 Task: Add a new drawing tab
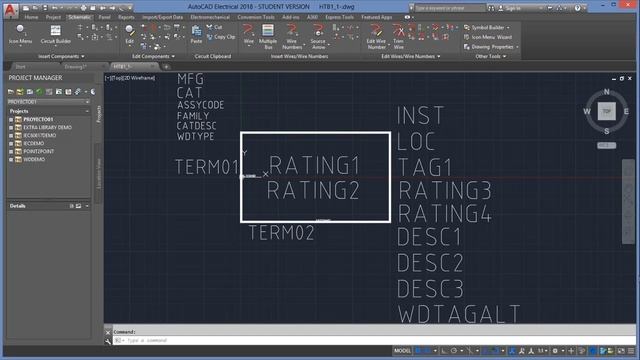tap(166, 67)
